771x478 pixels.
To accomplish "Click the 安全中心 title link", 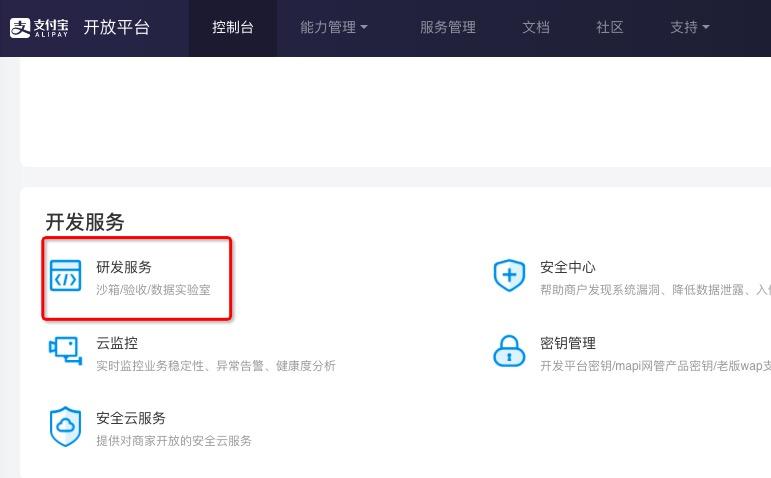I will coord(568,267).
